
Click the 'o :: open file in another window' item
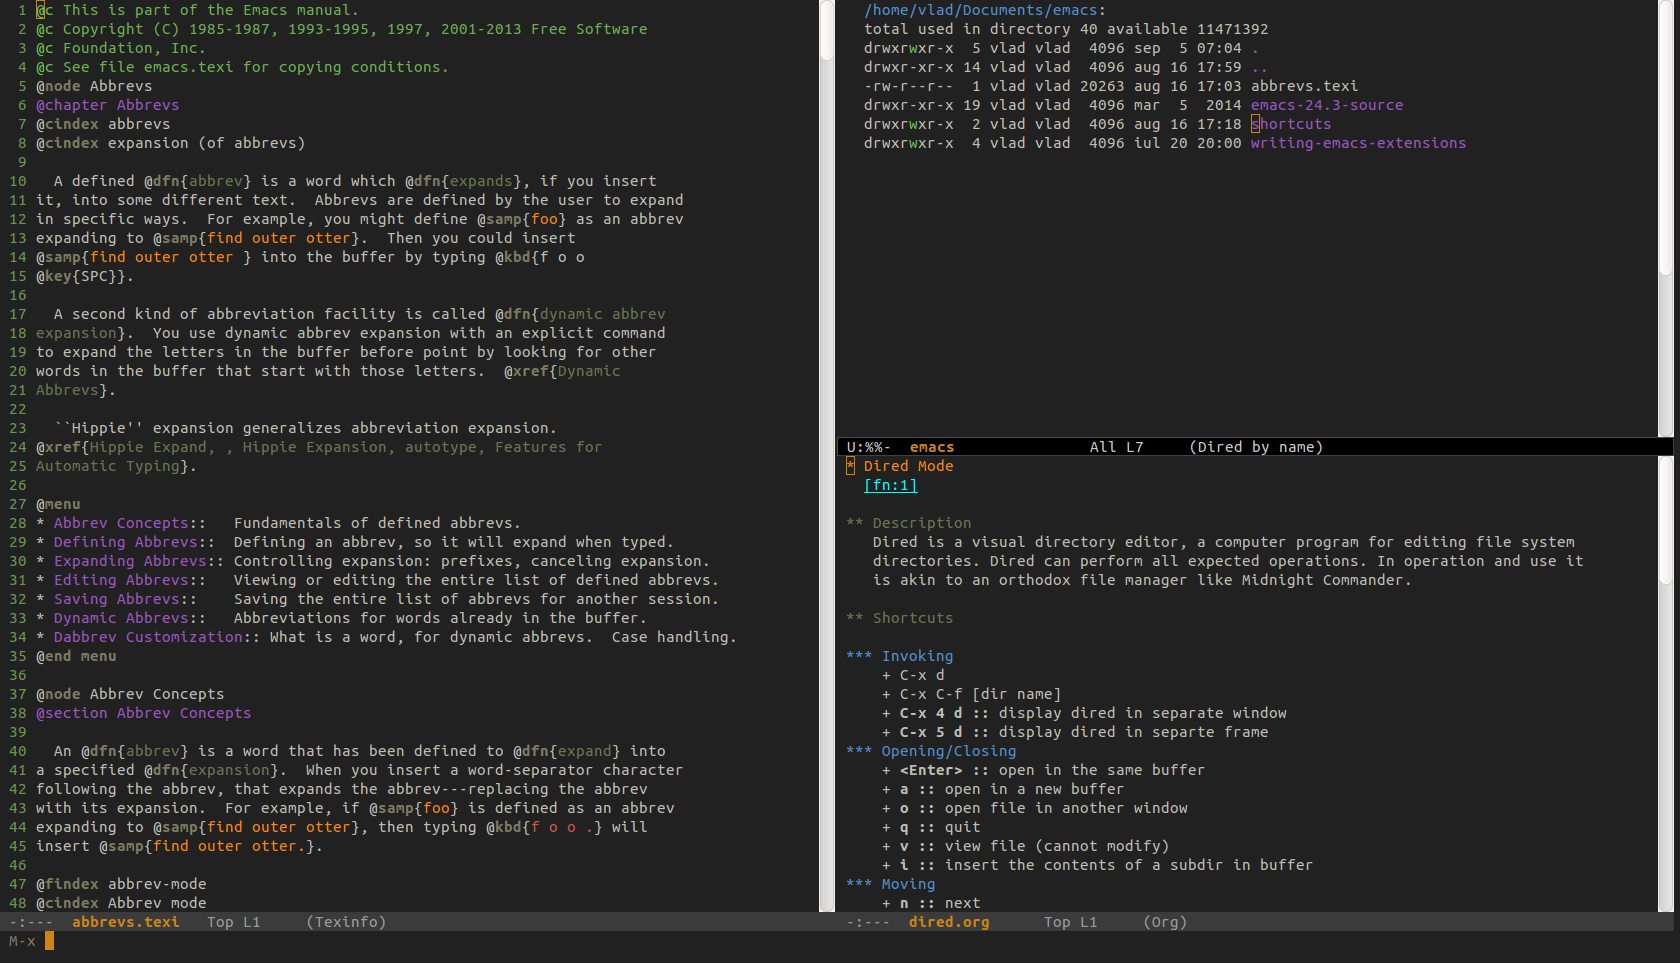pyautogui.click(x=1035, y=808)
